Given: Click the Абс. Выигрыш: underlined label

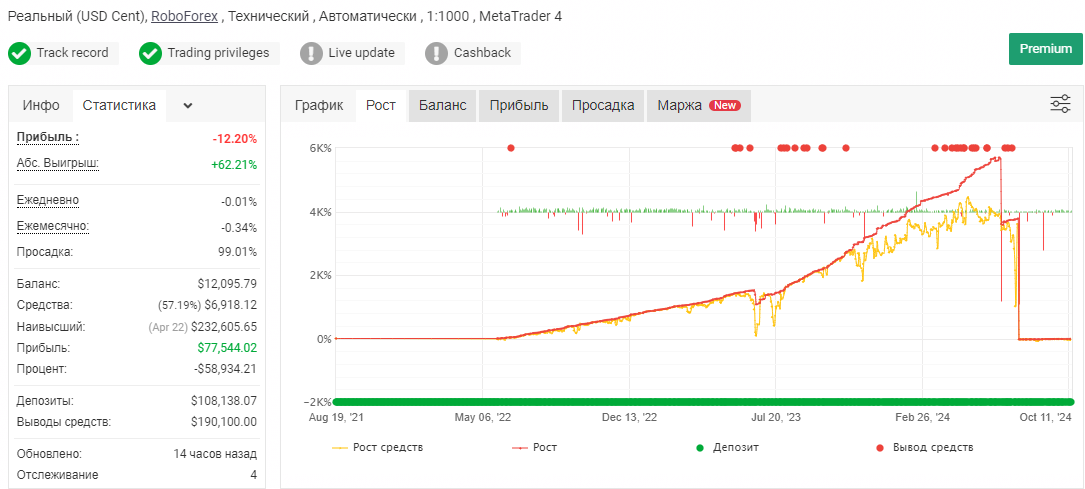Looking at the screenshot, I should (x=58, y=163).
